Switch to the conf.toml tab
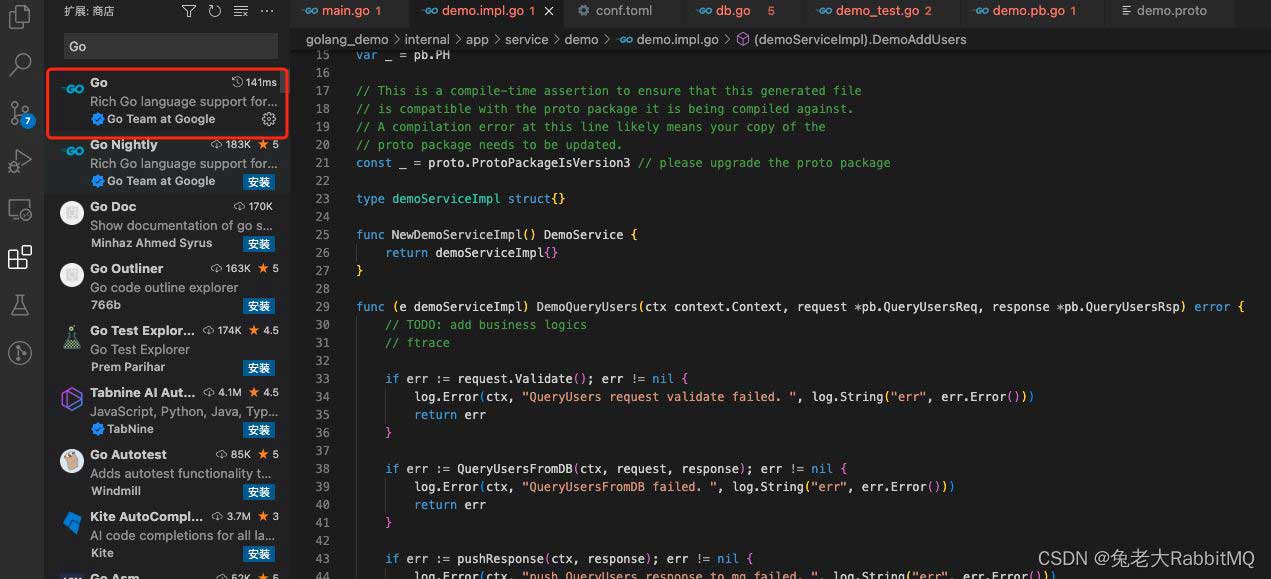The width and height of the screenshot is (1271, 579). (x=622, y=11)
